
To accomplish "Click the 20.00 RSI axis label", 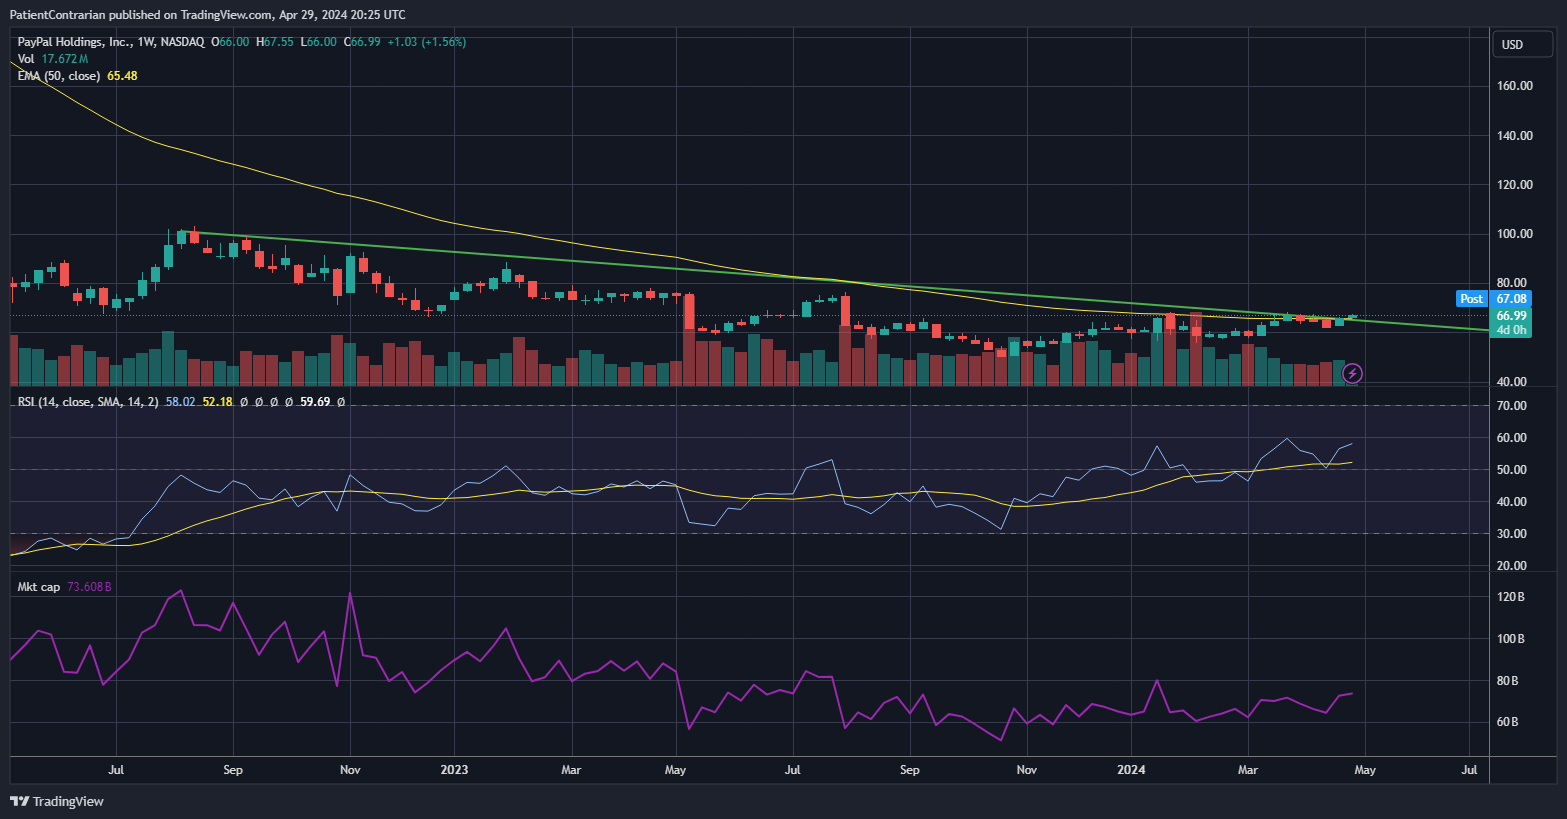I will 1511,566.
